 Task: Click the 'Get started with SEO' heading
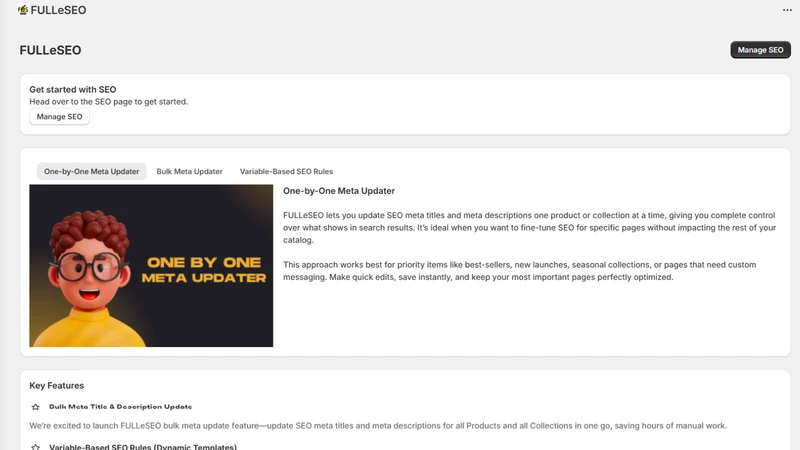click(x=72, y=89)
